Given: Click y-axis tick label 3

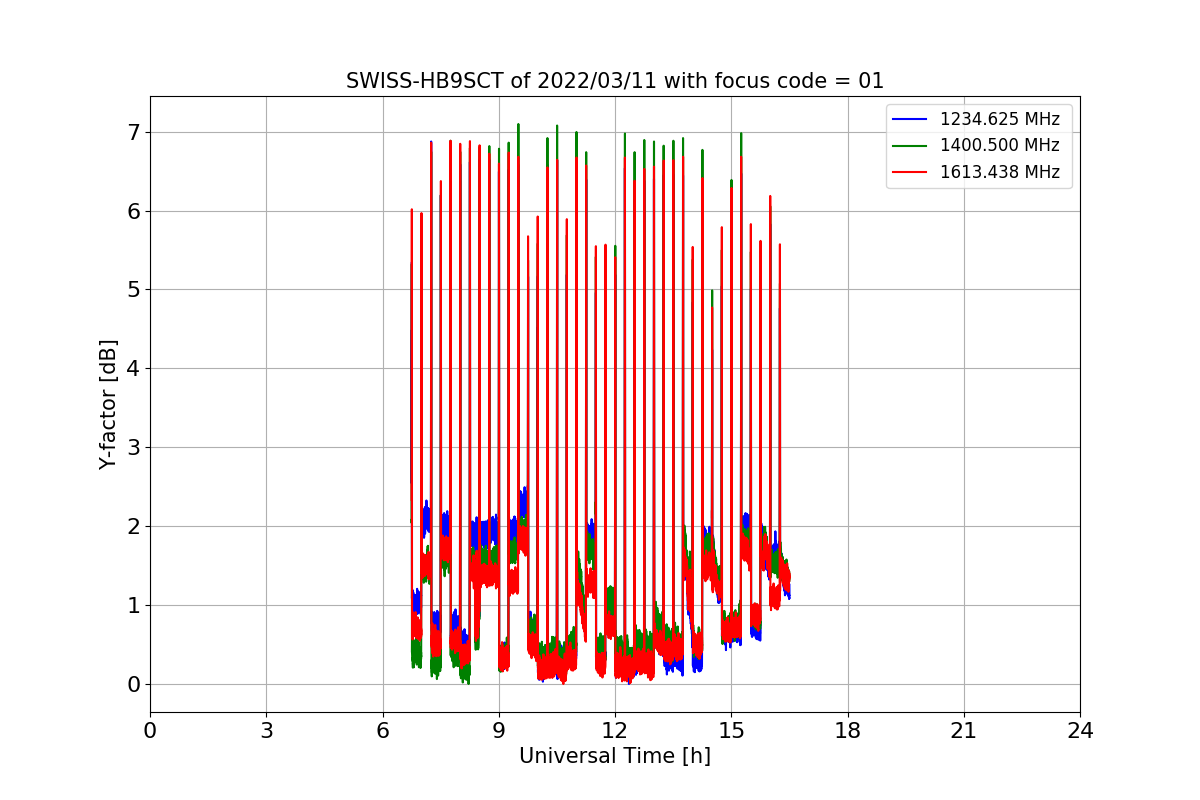Looking at the screenshot, I should click(133, 448).
